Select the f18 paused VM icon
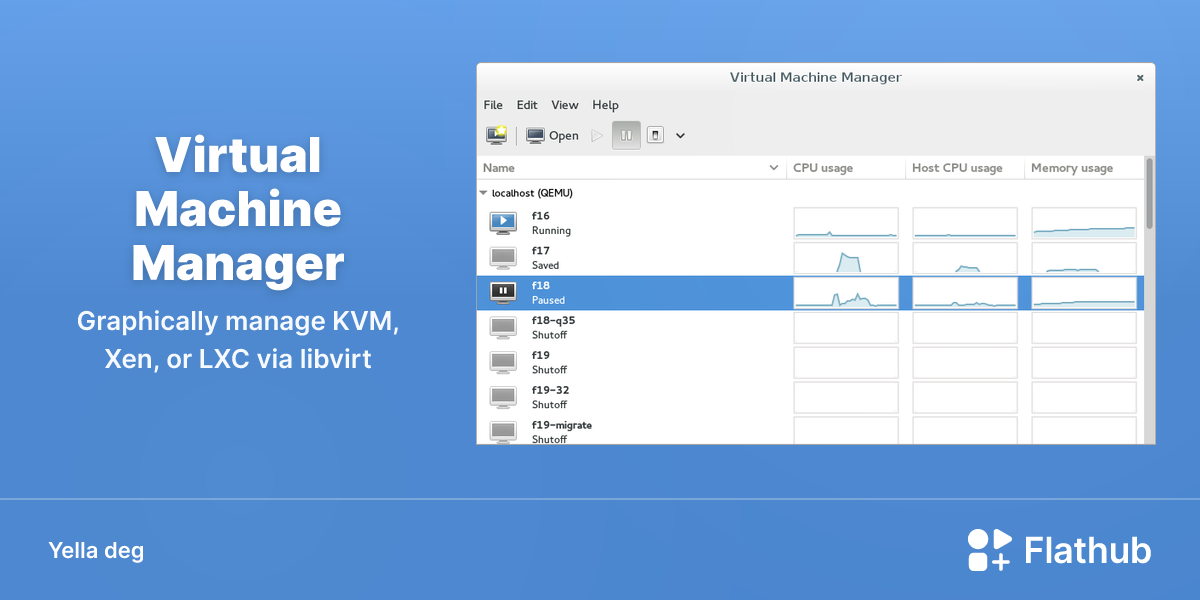This screenshot has height=600, width=1200. 503,292
